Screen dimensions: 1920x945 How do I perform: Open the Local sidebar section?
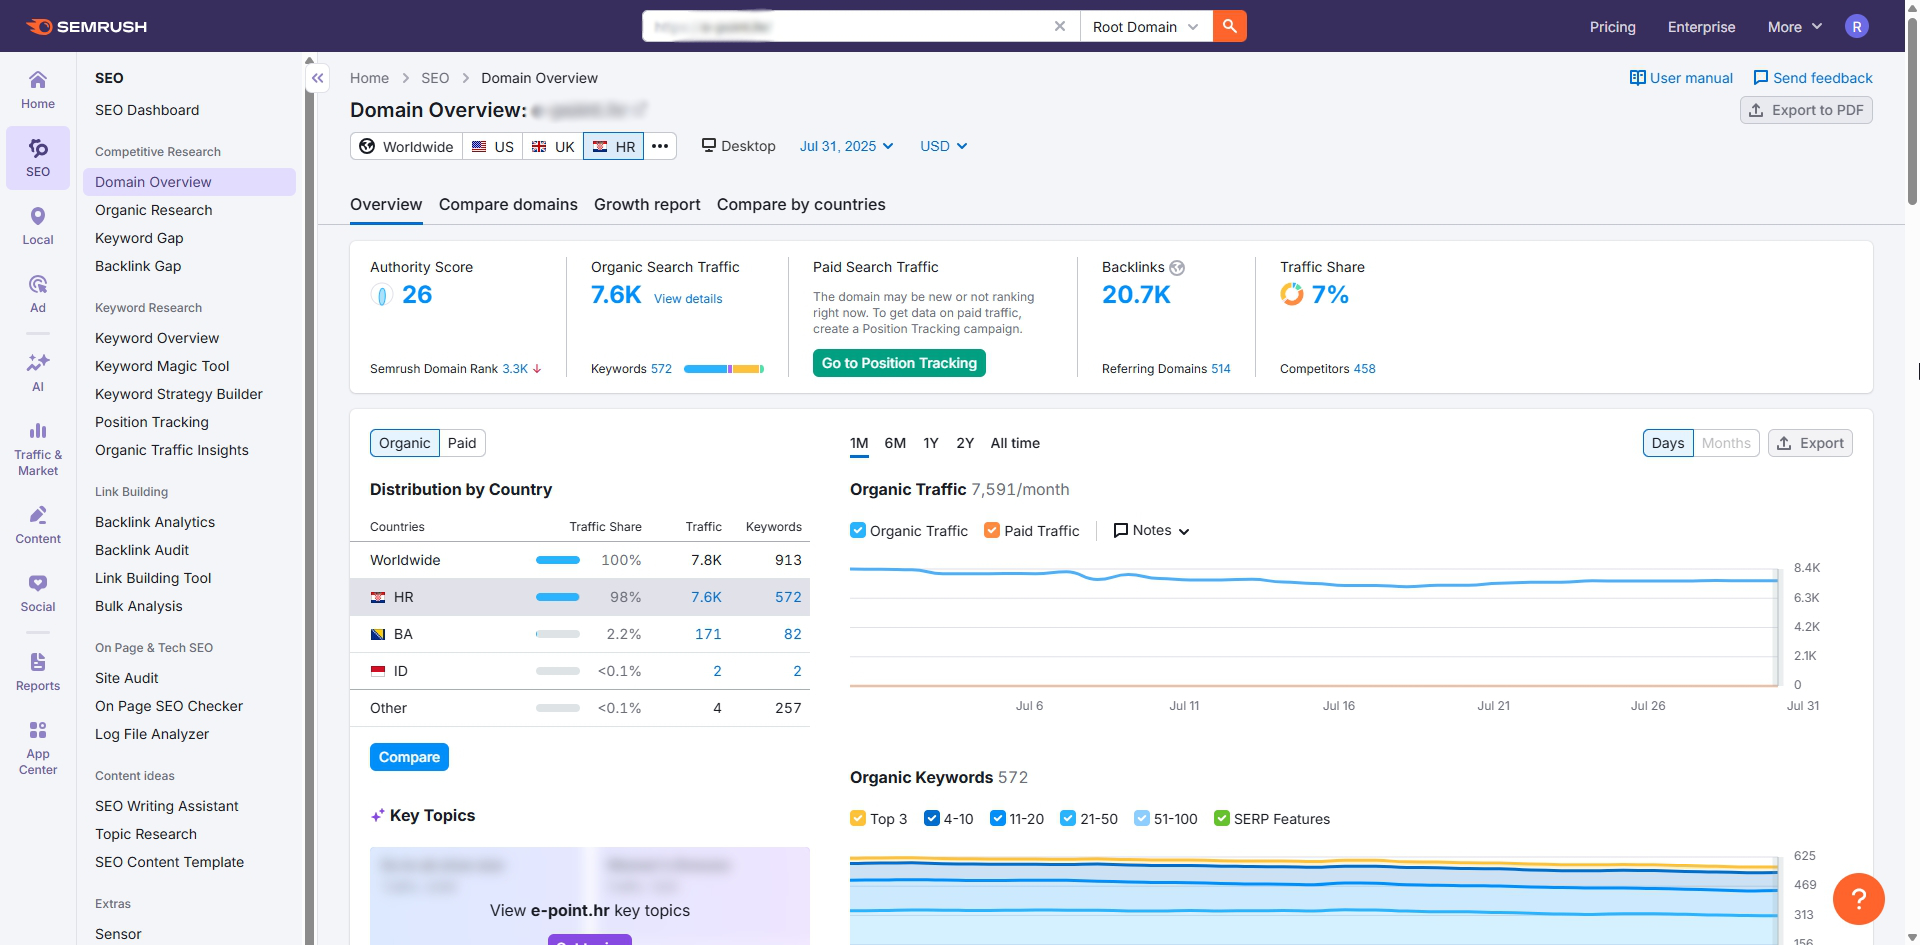click(x=38, y=226)
